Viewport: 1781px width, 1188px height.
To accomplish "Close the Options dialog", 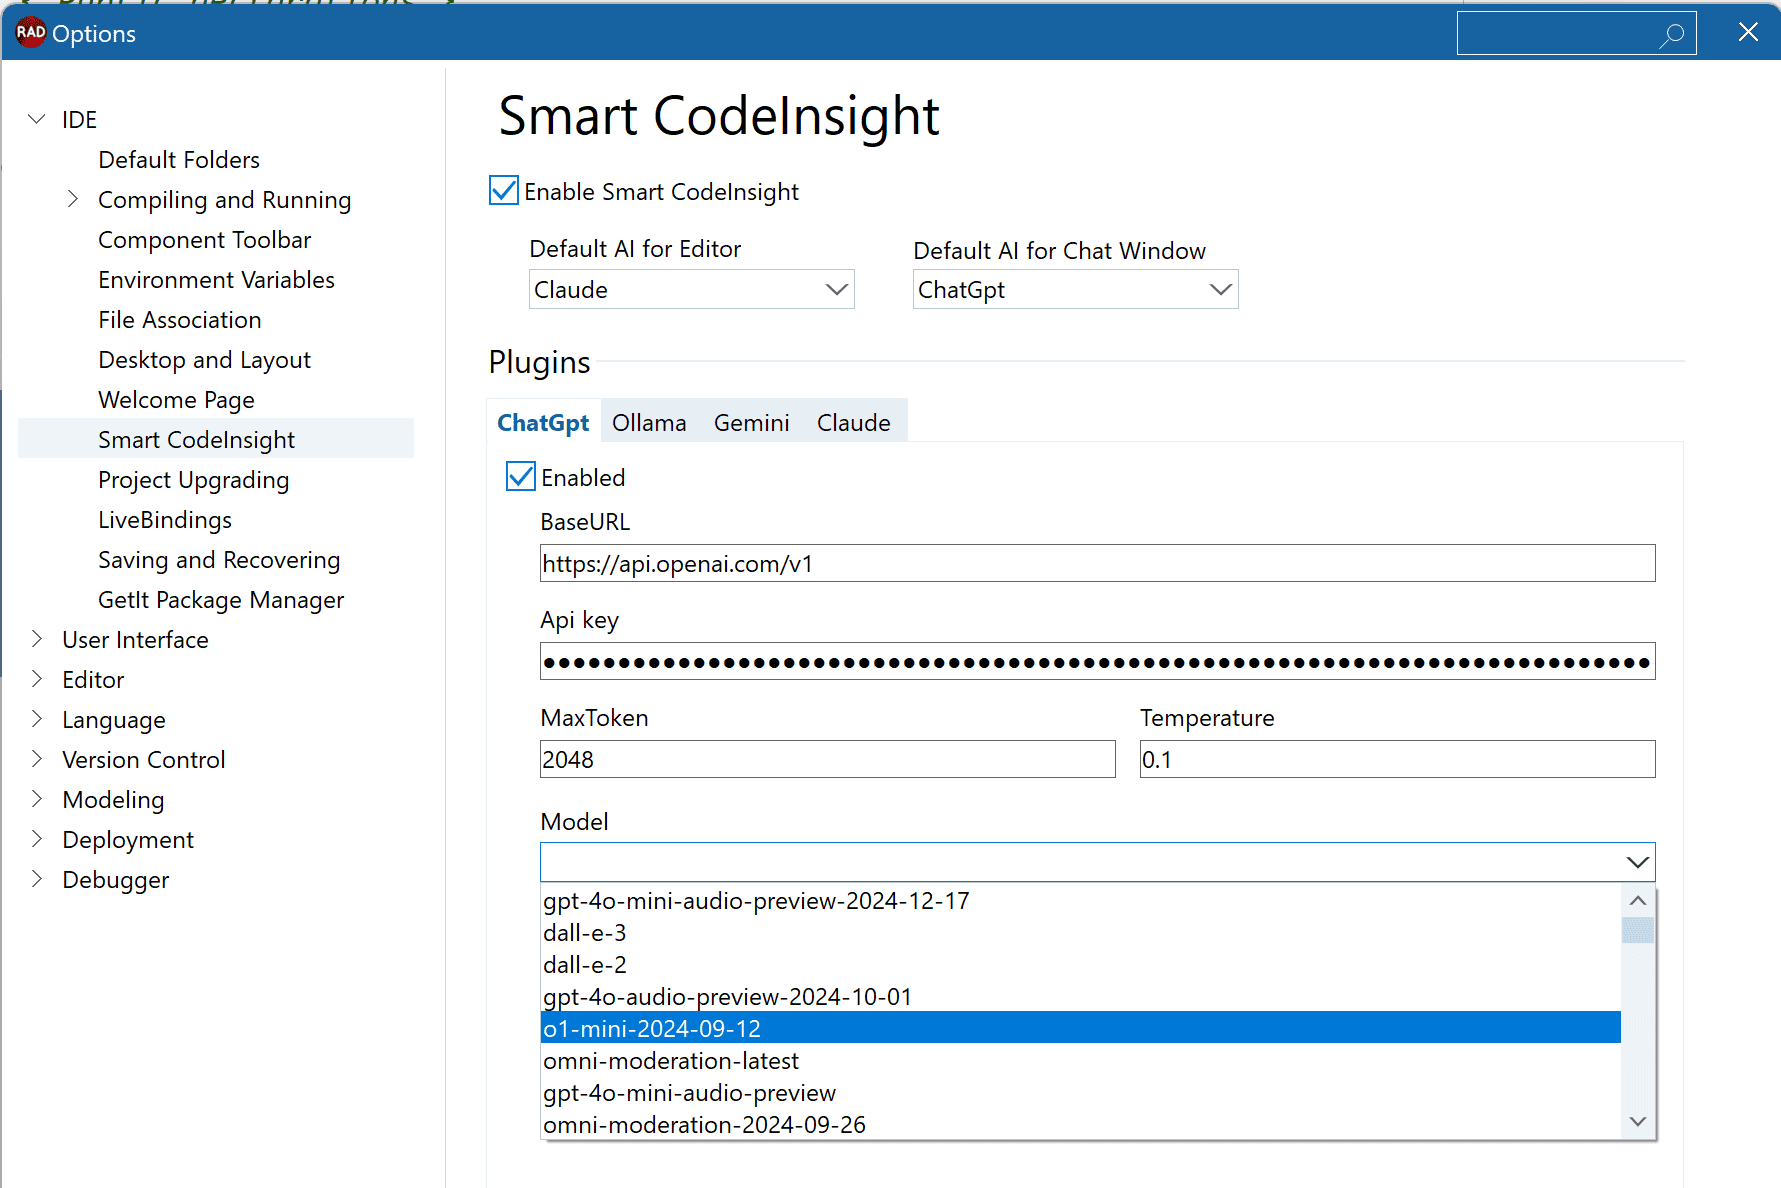I will 1748,33.
